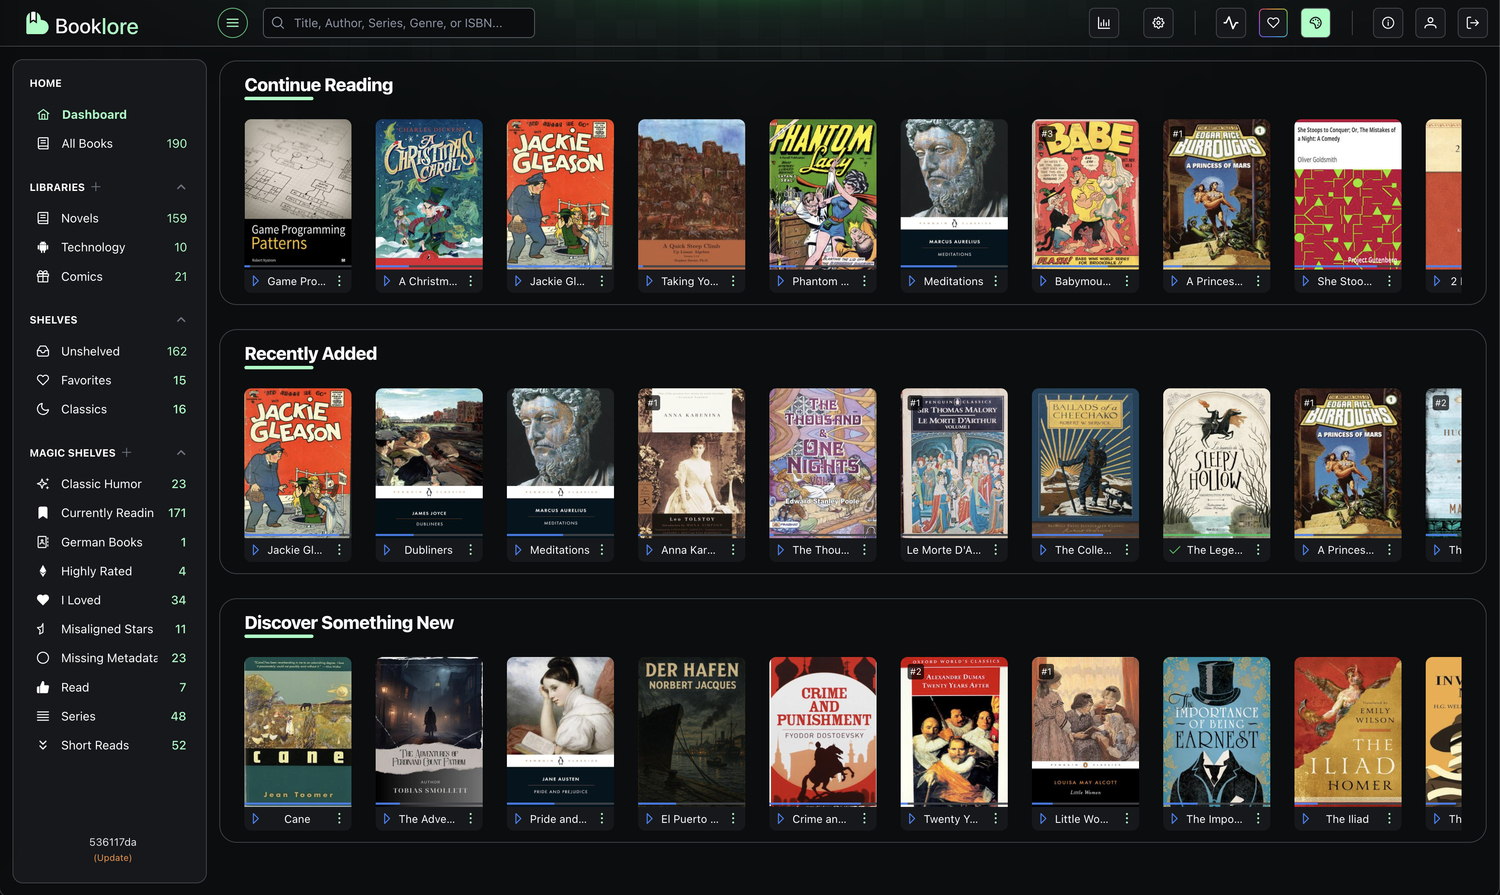Click the heart icon in the top toolbar
Viewport: 1500px width, 895px height.
[1272, 22]
